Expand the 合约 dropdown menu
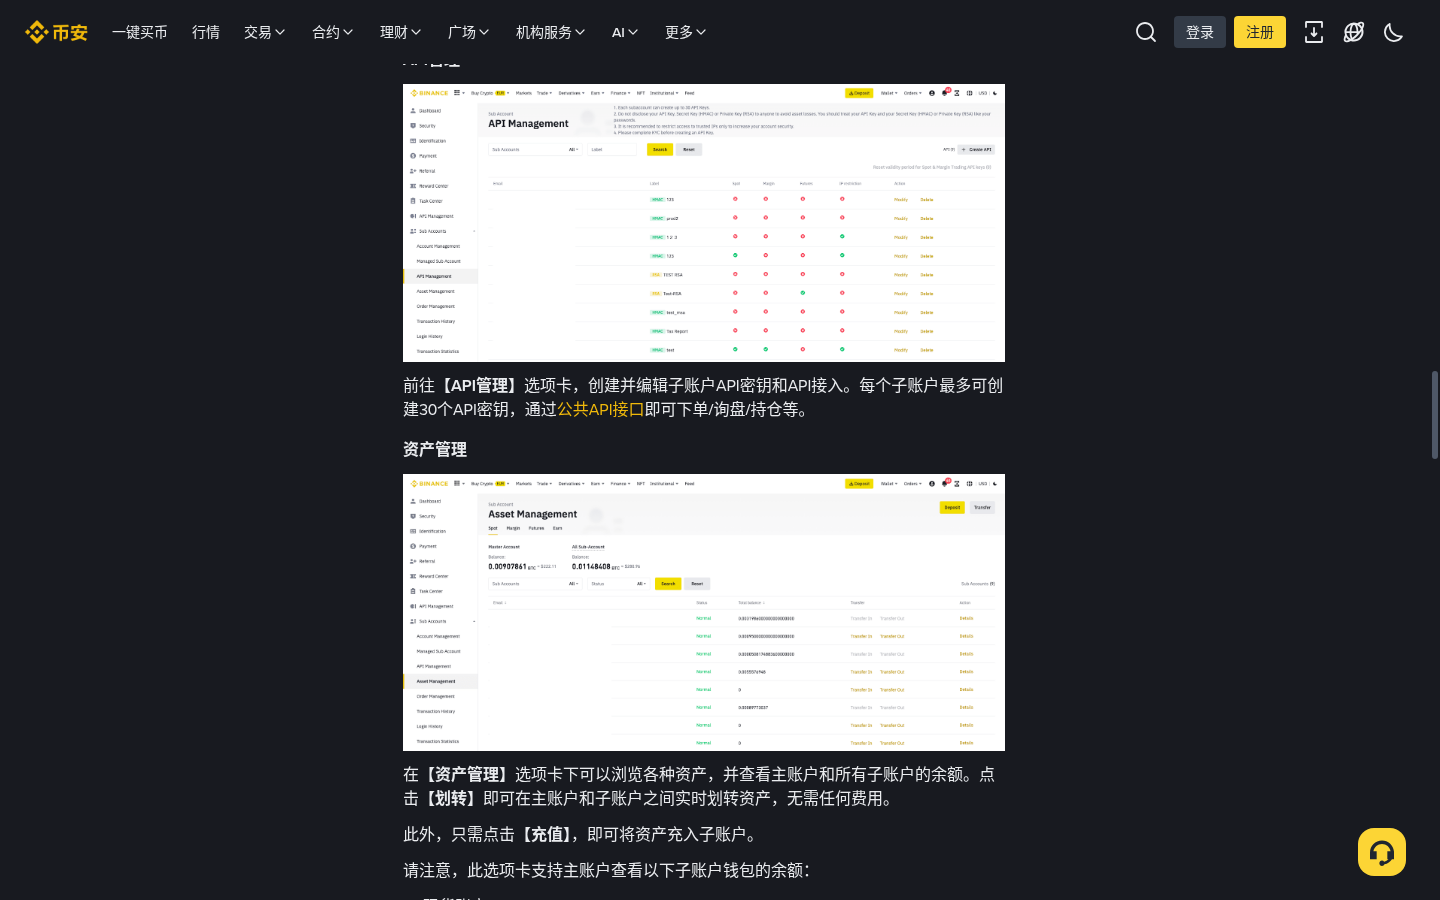1440x900 pixels. pos(333,32)
